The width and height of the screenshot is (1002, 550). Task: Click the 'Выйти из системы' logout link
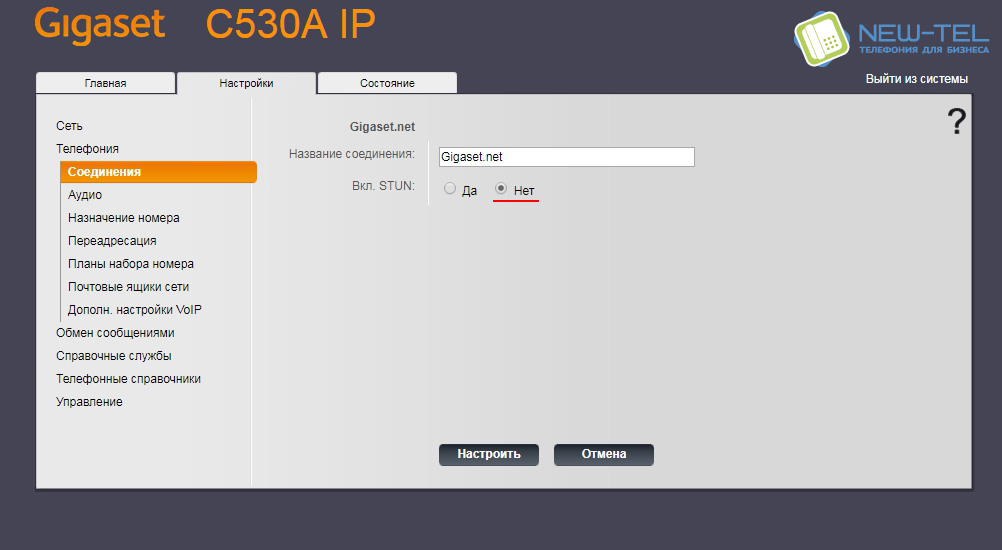click(916, 79)
